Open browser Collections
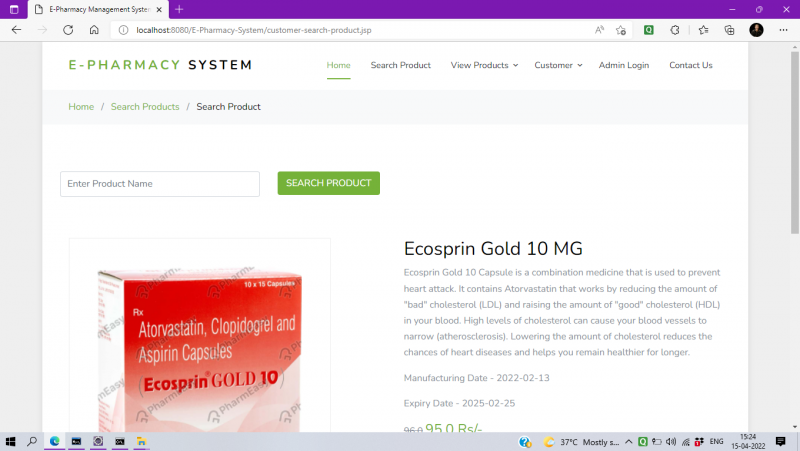The width and height of the screenshot is (800, 451). pos(730,30)
